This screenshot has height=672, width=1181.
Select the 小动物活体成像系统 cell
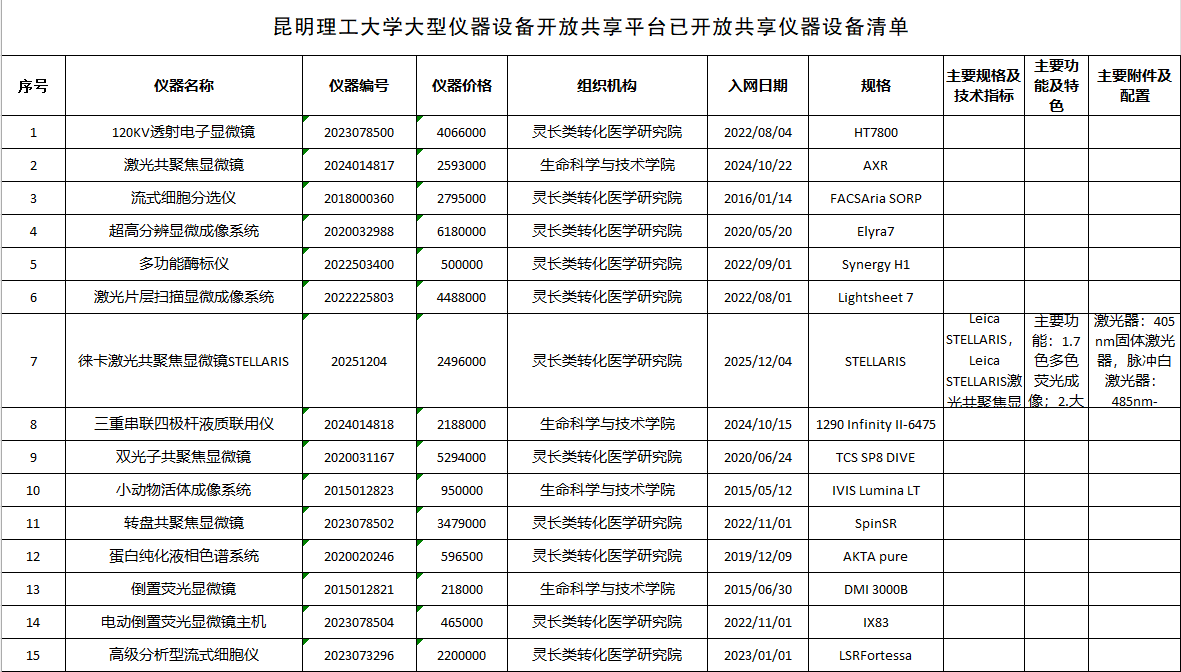pyautogui.click(x=184, y=490)
